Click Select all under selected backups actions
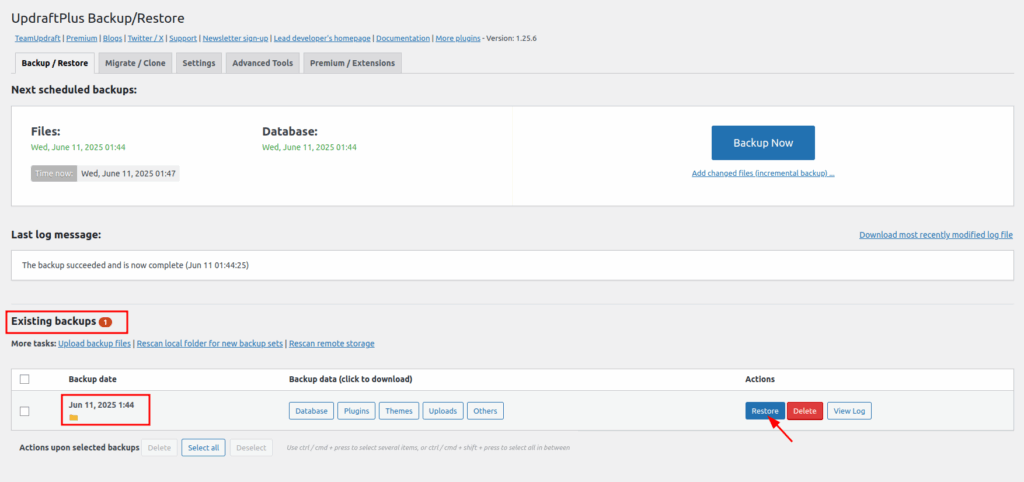Viewport: 1024px width, 482px height. (204, 447)
